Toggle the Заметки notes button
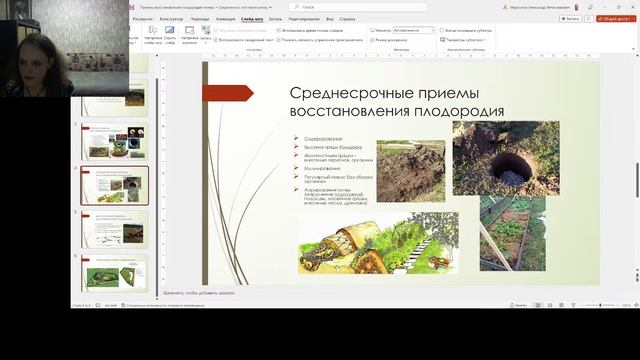This screenshot has height=360, width=640. [x=518, y=305]
